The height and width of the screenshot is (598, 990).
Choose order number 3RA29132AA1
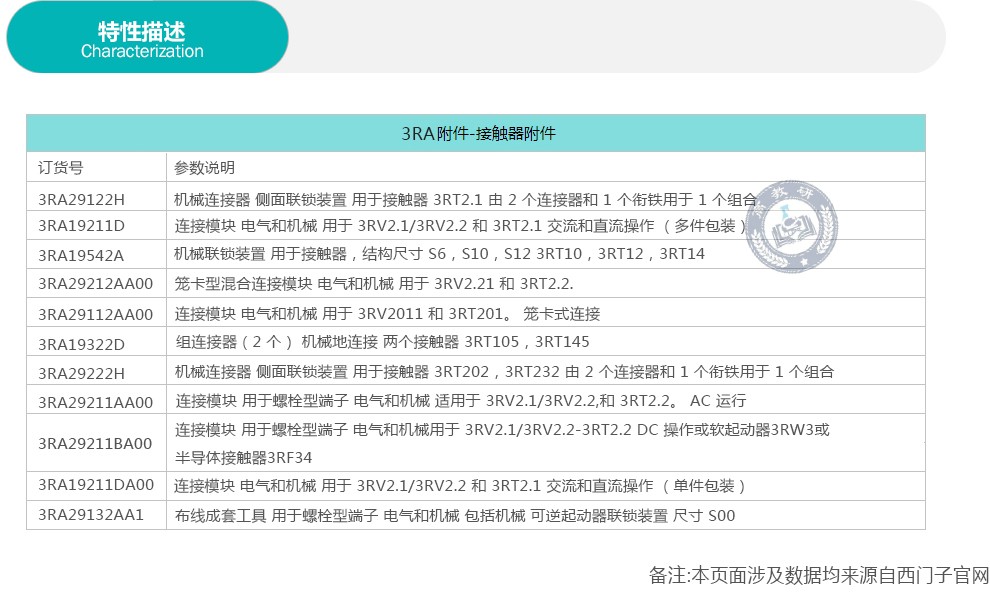click(91, 515)
